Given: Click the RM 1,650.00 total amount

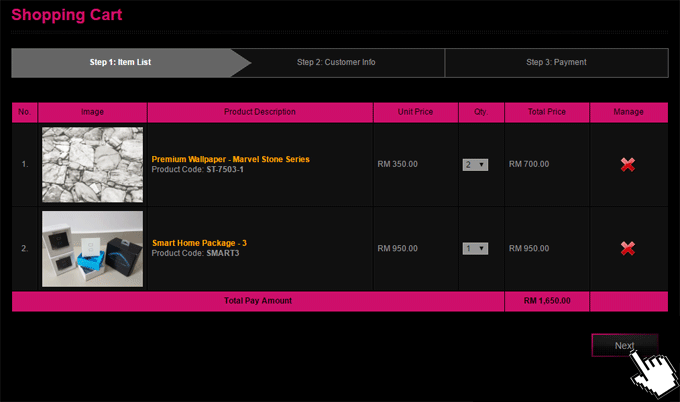Looking at the screenshot, I should 547,300.
